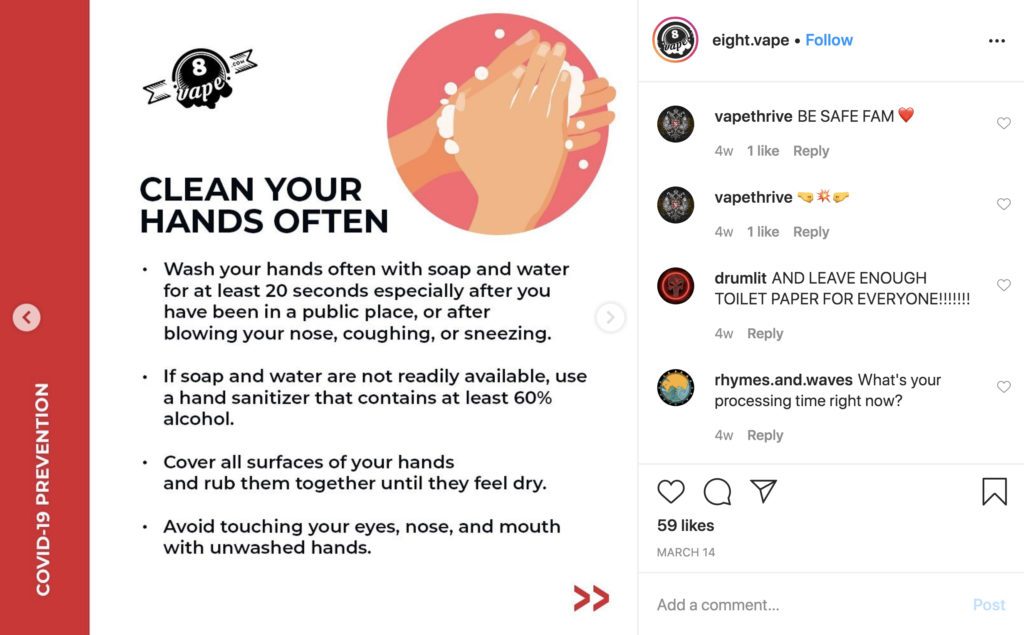The width and height of the screenshot is (1024, 635).
Task: Go to previous slide with left arrow
Action: click(27, 318)
